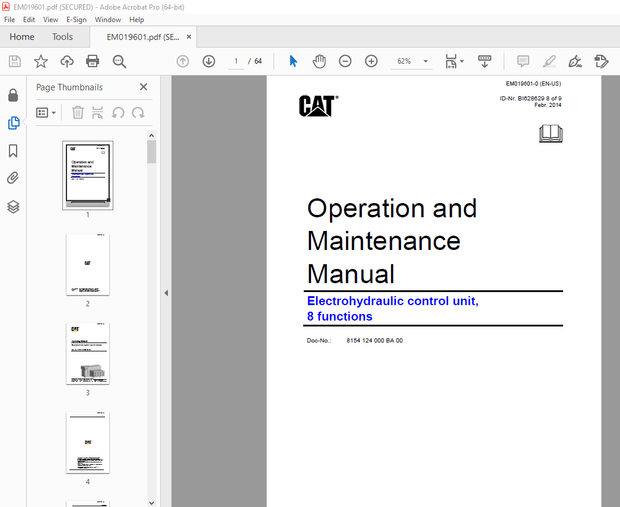Click the thumbnails scrollbar handle
Image resolution: width=620 pixels, height=507 pixels.
click(x=151, y=152)
